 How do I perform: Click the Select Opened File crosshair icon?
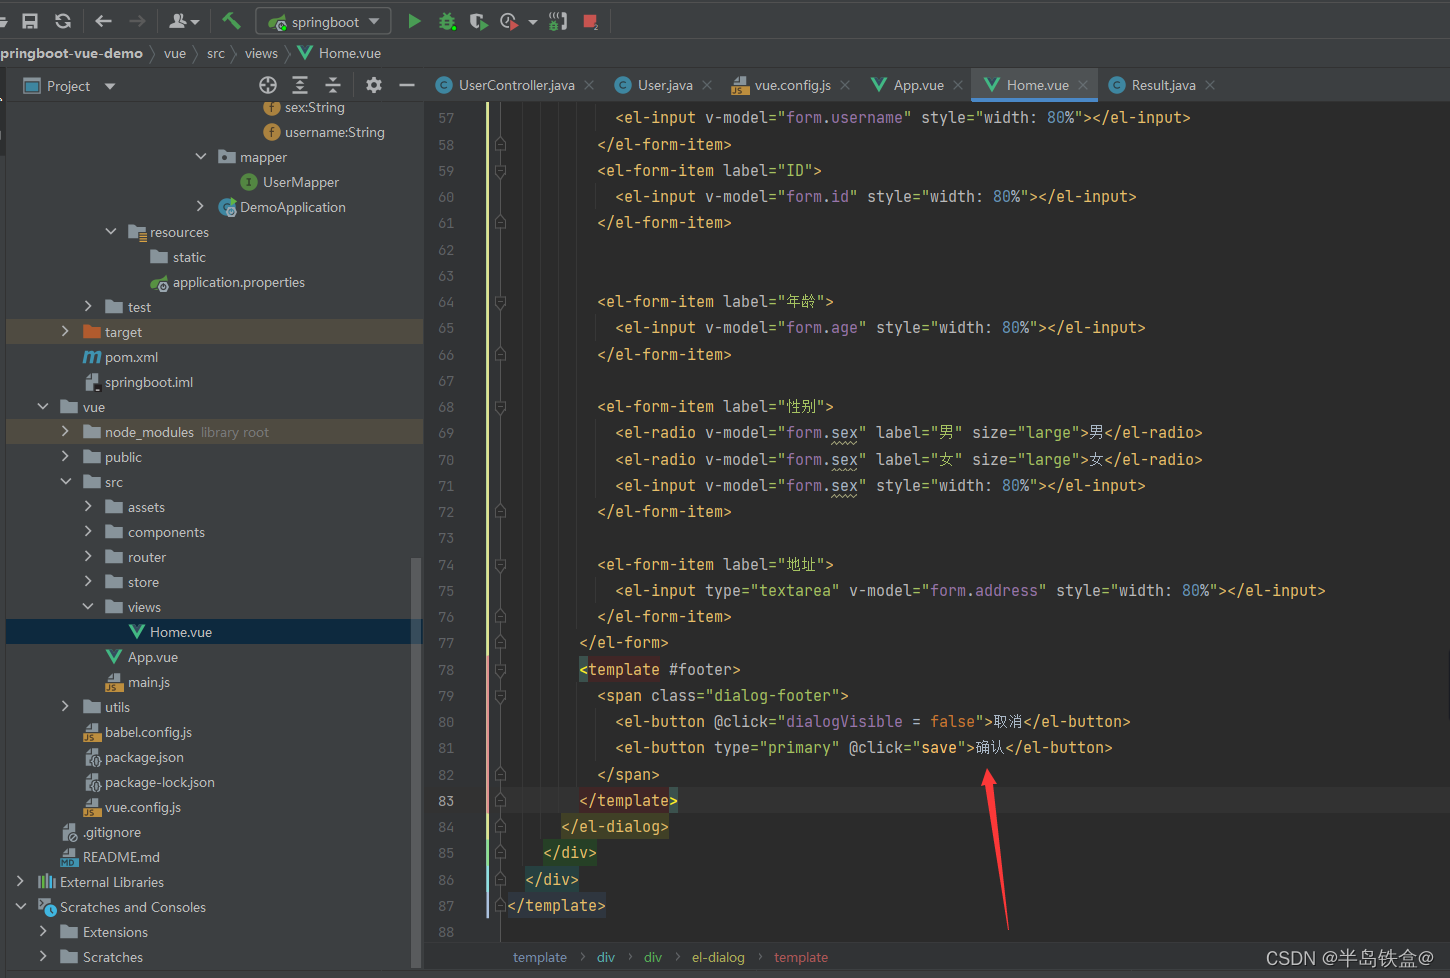tap(268, 85)
